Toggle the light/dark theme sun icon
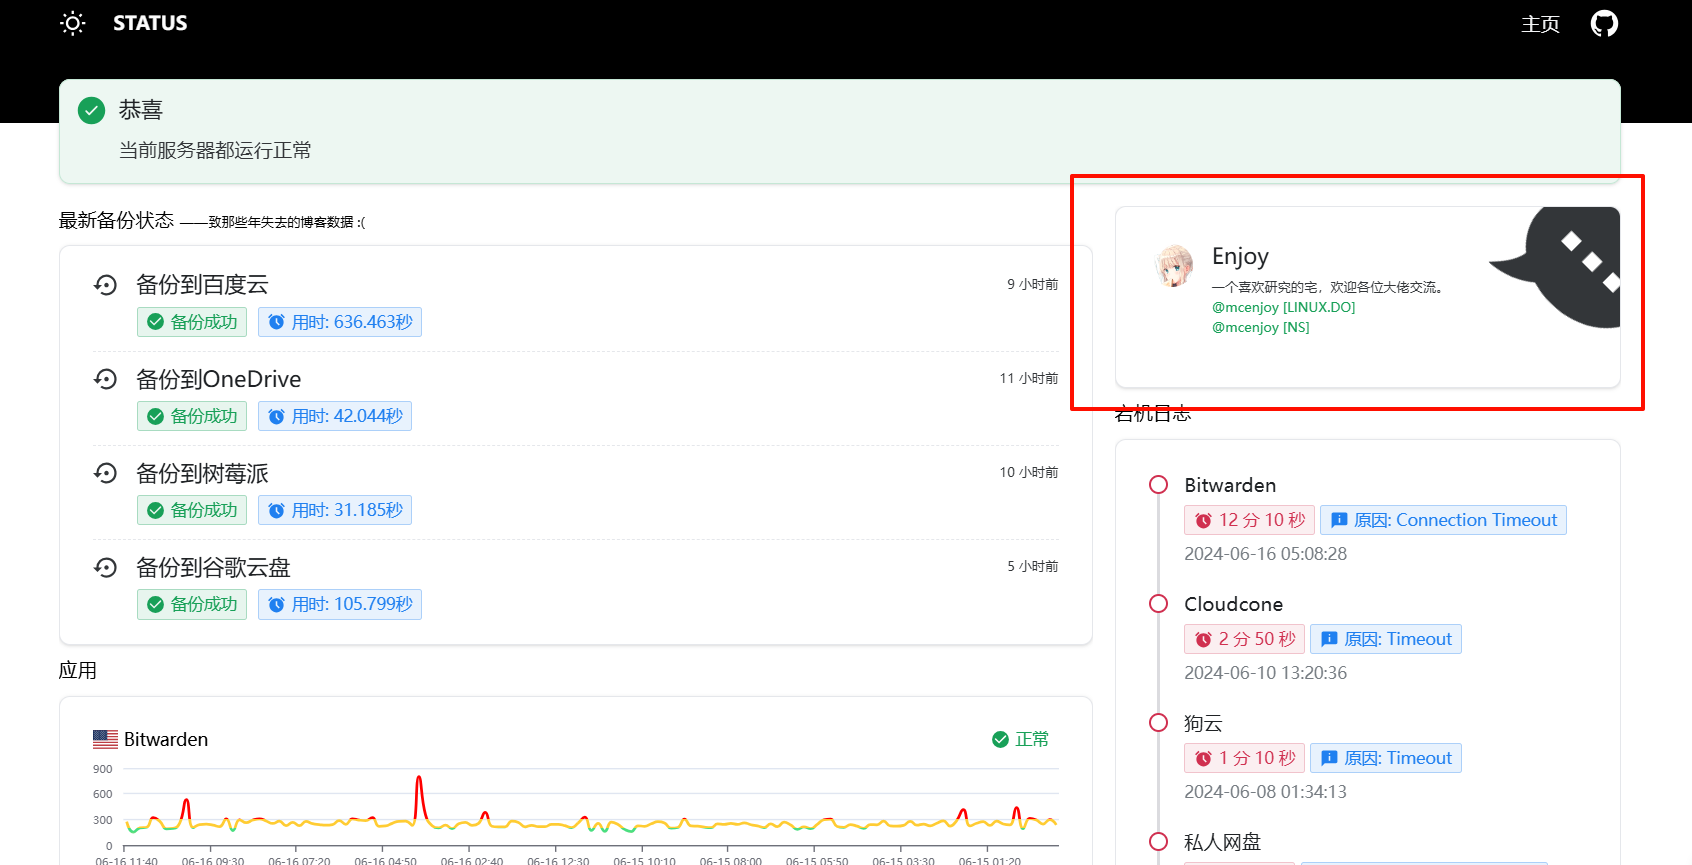The image size is (1692, 865). coord(73,23)
